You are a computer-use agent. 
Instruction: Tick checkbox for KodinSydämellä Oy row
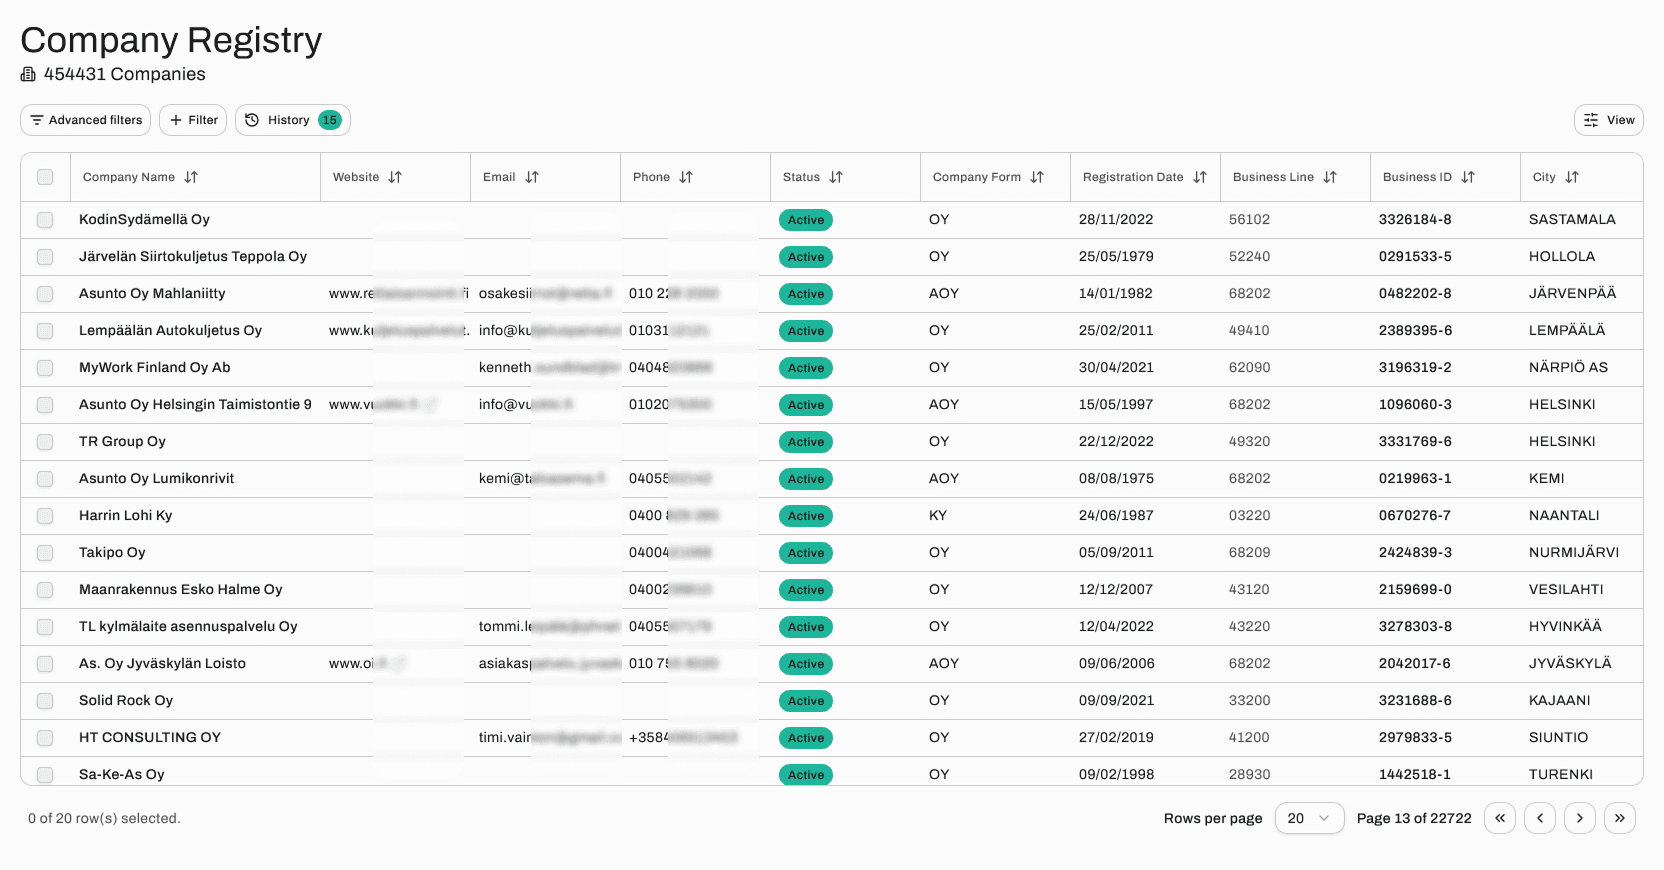[45, 220]
